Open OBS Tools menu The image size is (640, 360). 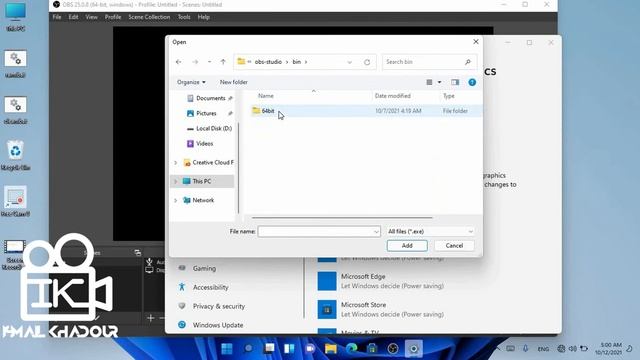coord(184,17)
